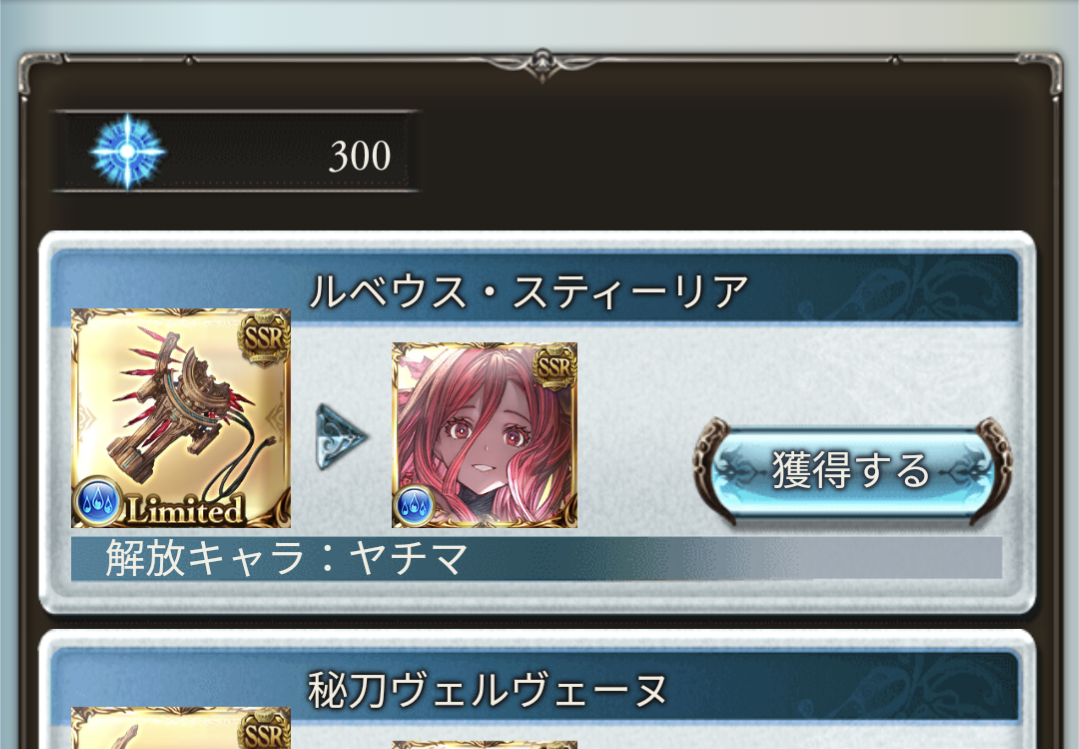Screen dimensions: 1079x749
Task: Click the top-right corner ornament of the frame
Action: (x=1045, y=71)
